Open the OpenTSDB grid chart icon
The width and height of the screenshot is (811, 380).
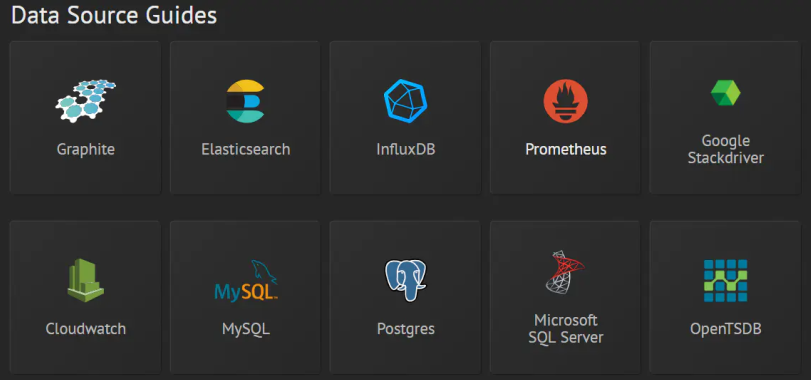click(725, 280)
